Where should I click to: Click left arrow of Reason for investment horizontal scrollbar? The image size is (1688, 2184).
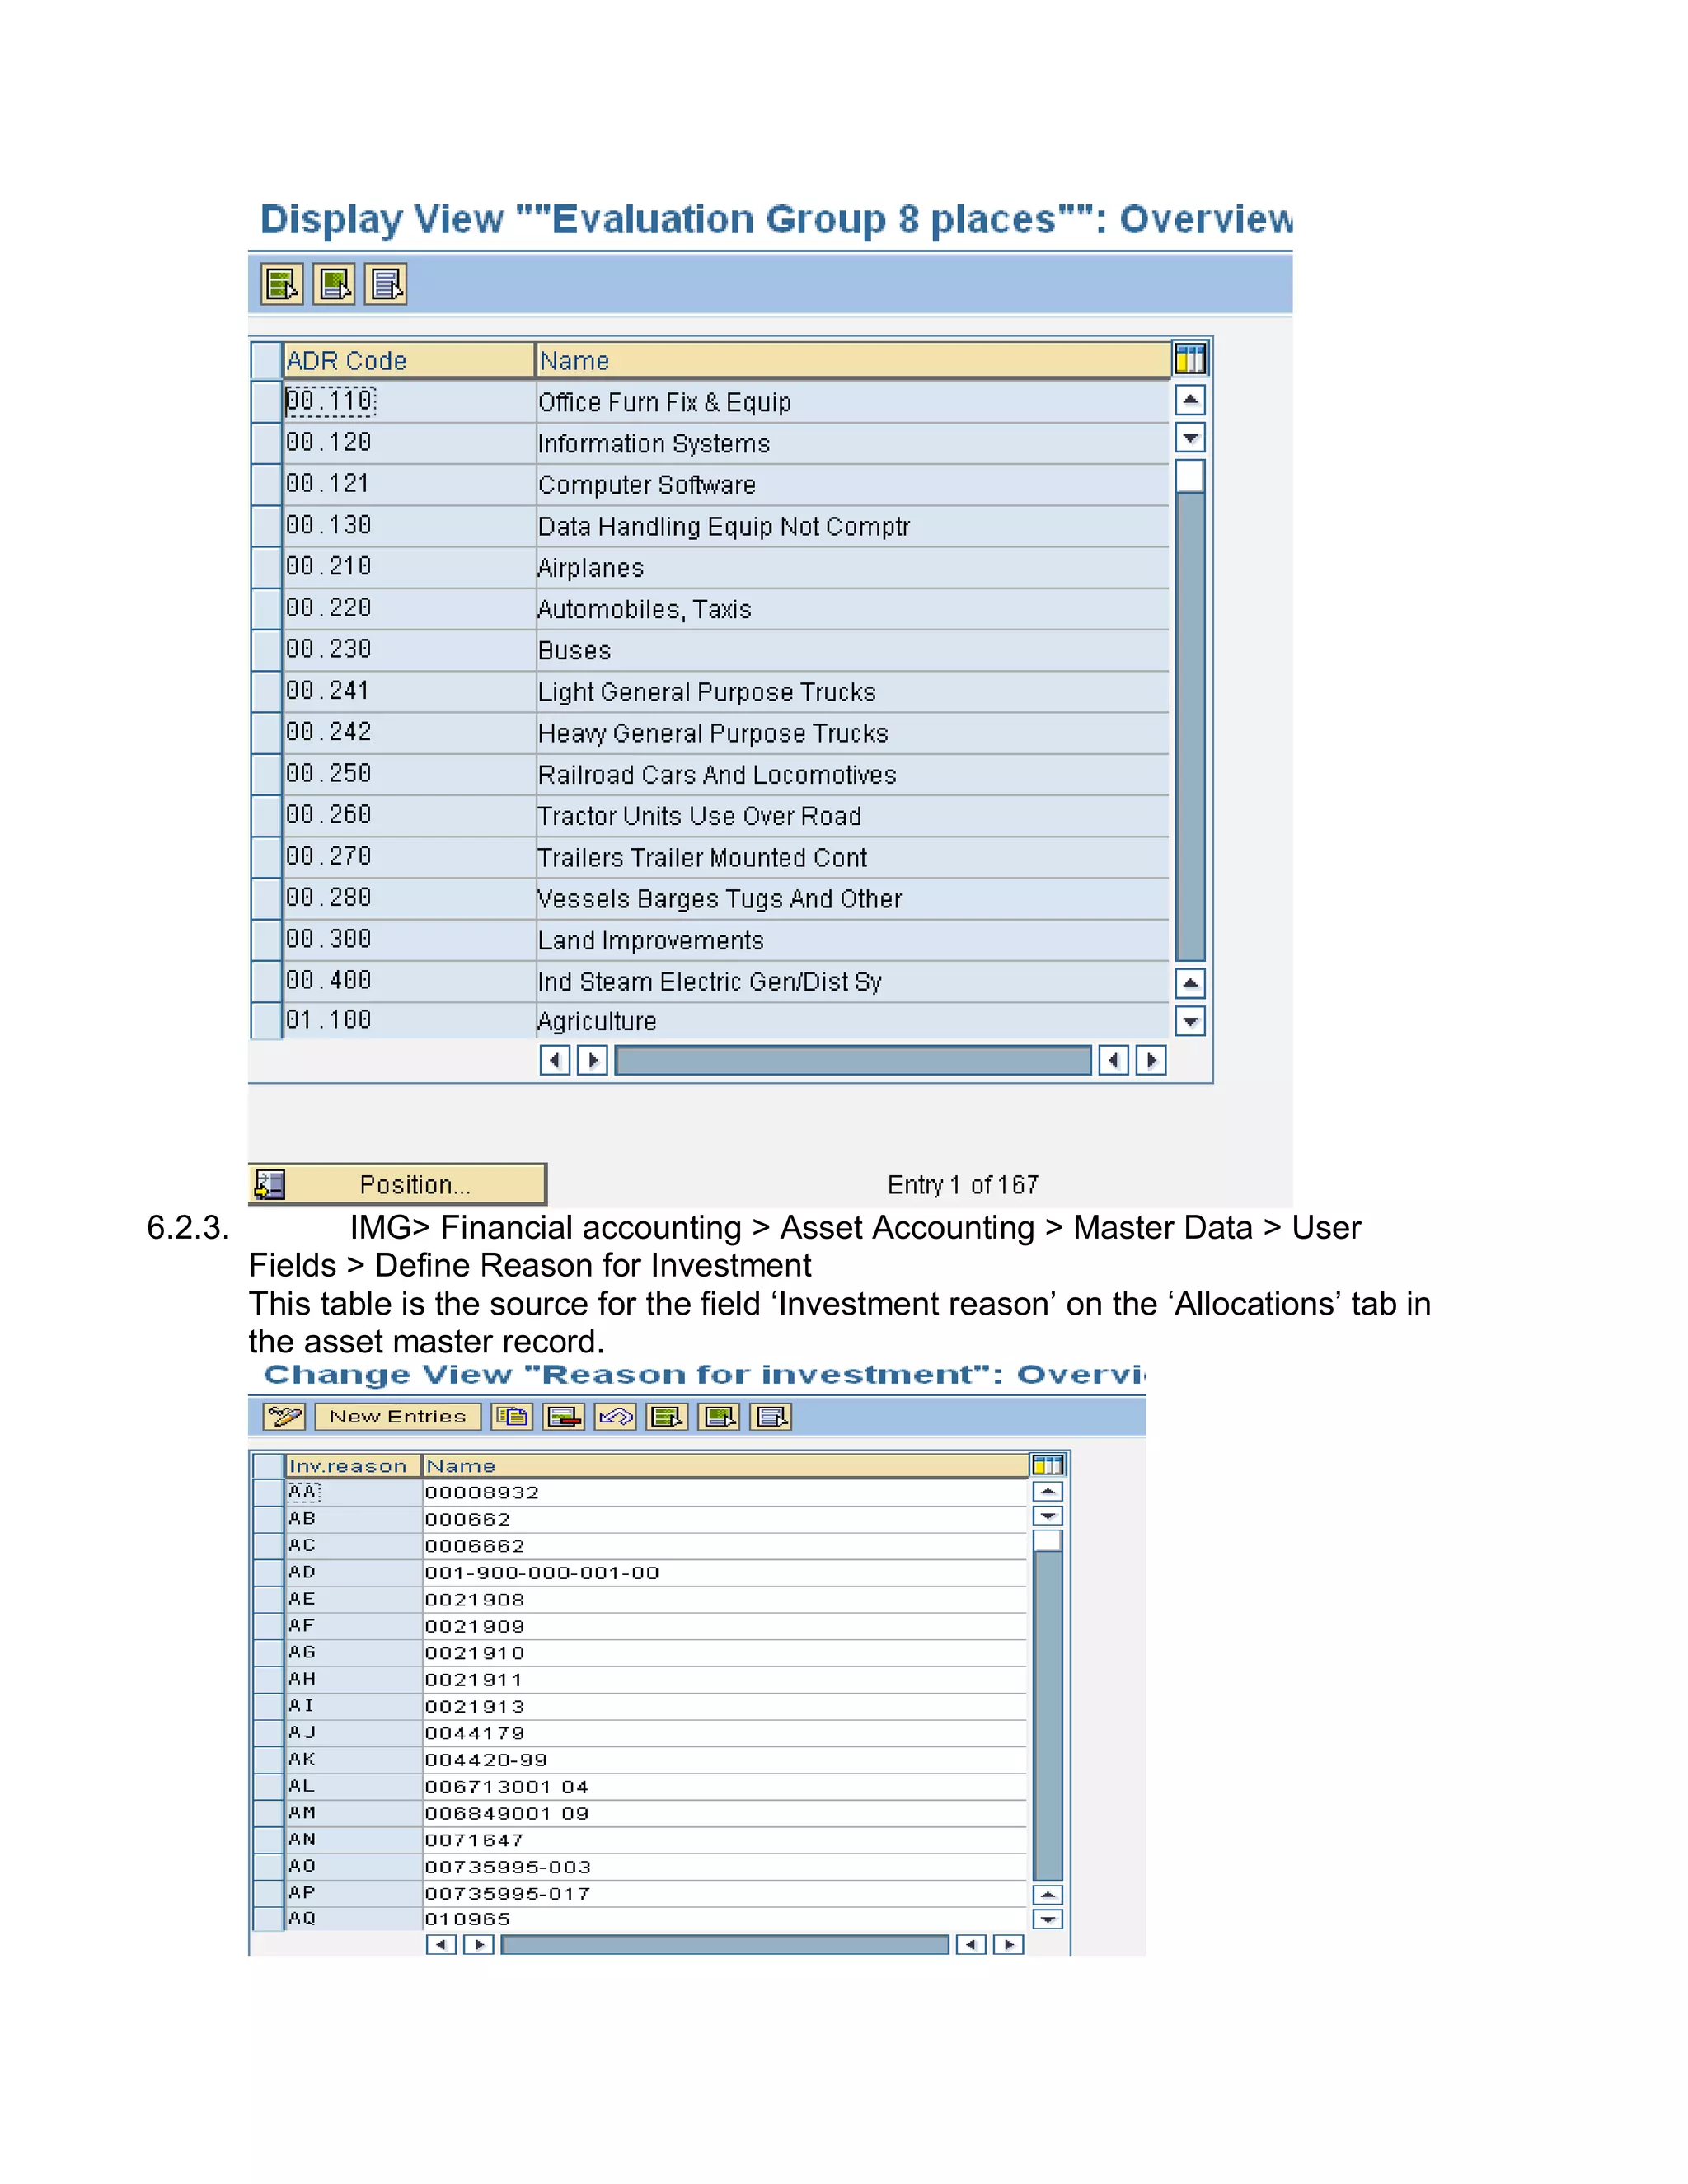pos(441,1944)
